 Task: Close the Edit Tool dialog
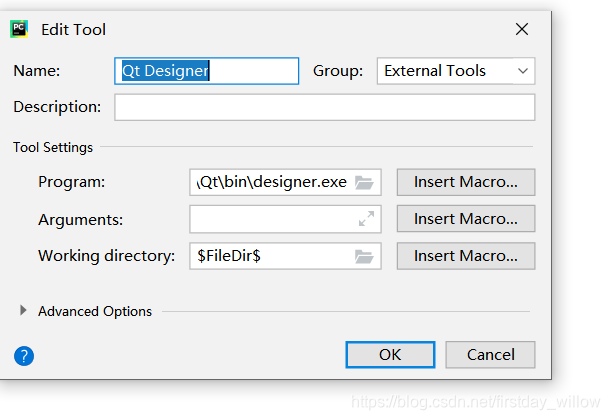522,29
